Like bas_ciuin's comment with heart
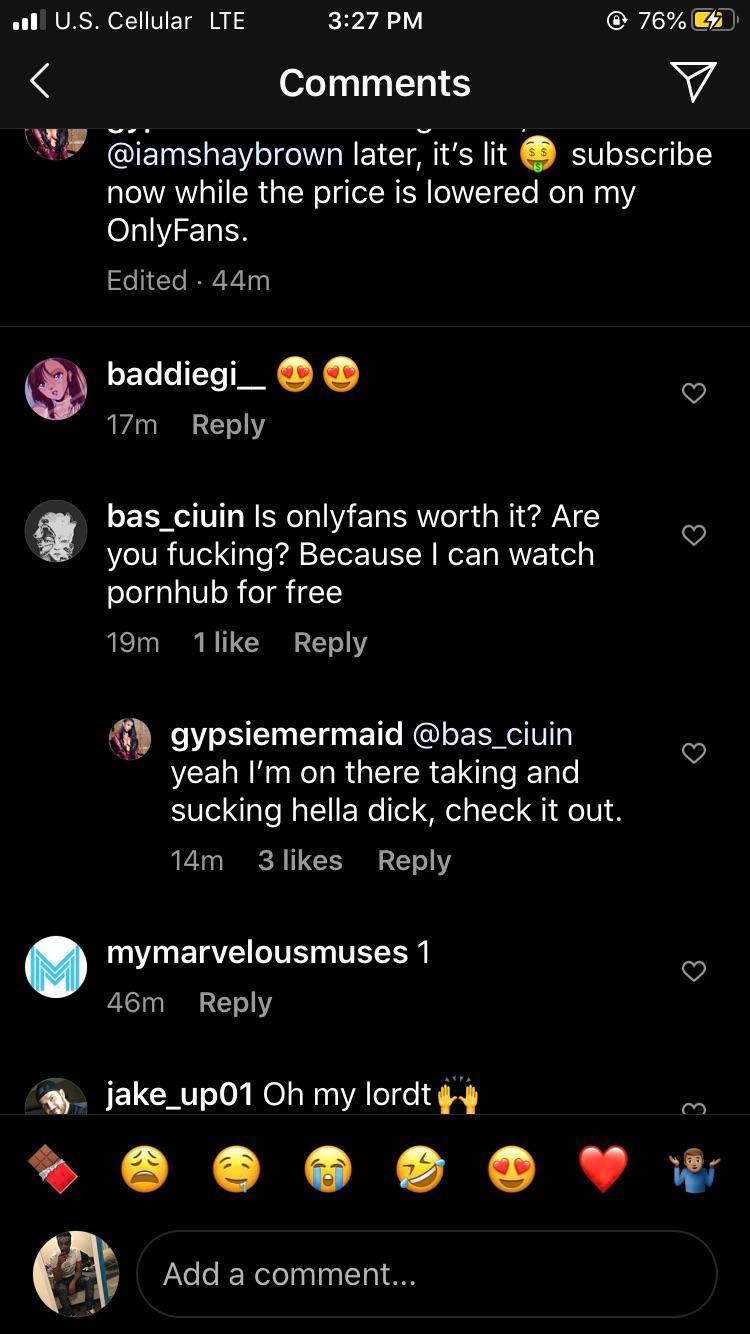 tap(693, 535)
